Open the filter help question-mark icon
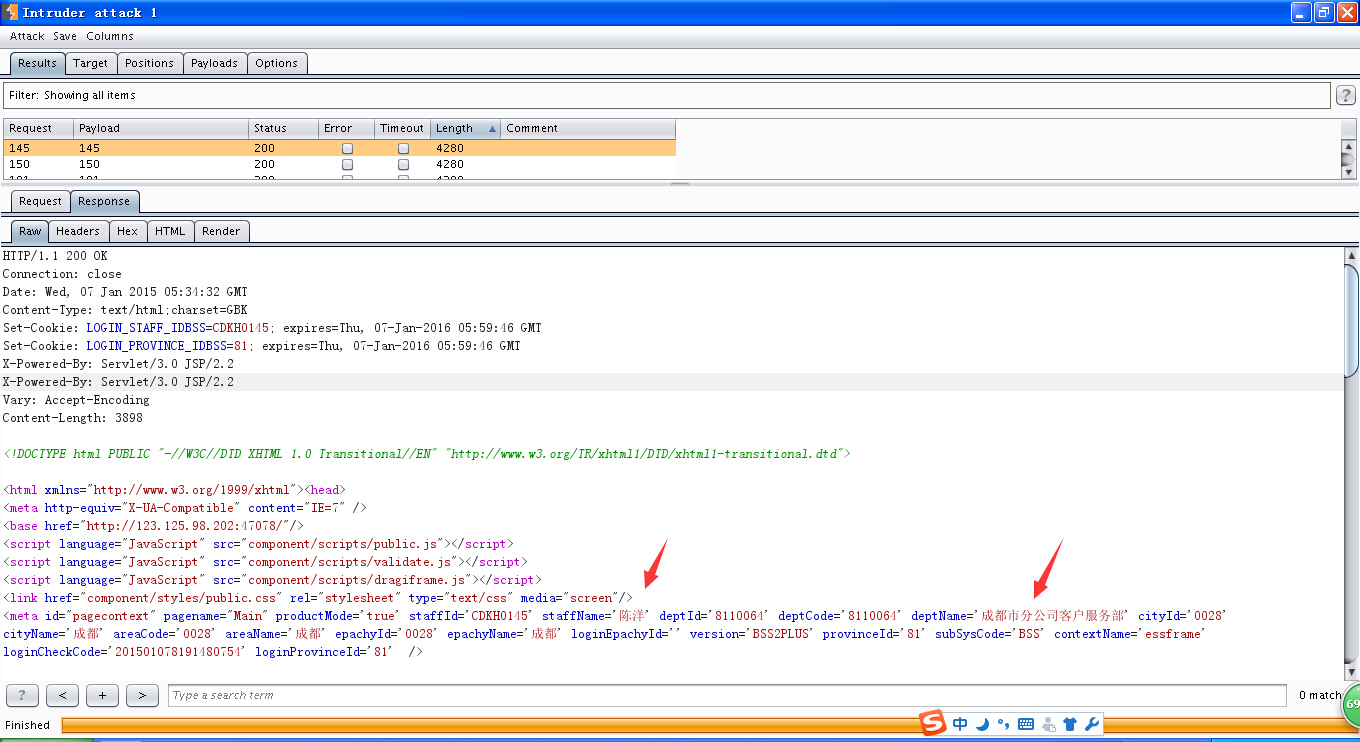The height and width of the screenshot is (742, 1360). [x=1346, y=95]
